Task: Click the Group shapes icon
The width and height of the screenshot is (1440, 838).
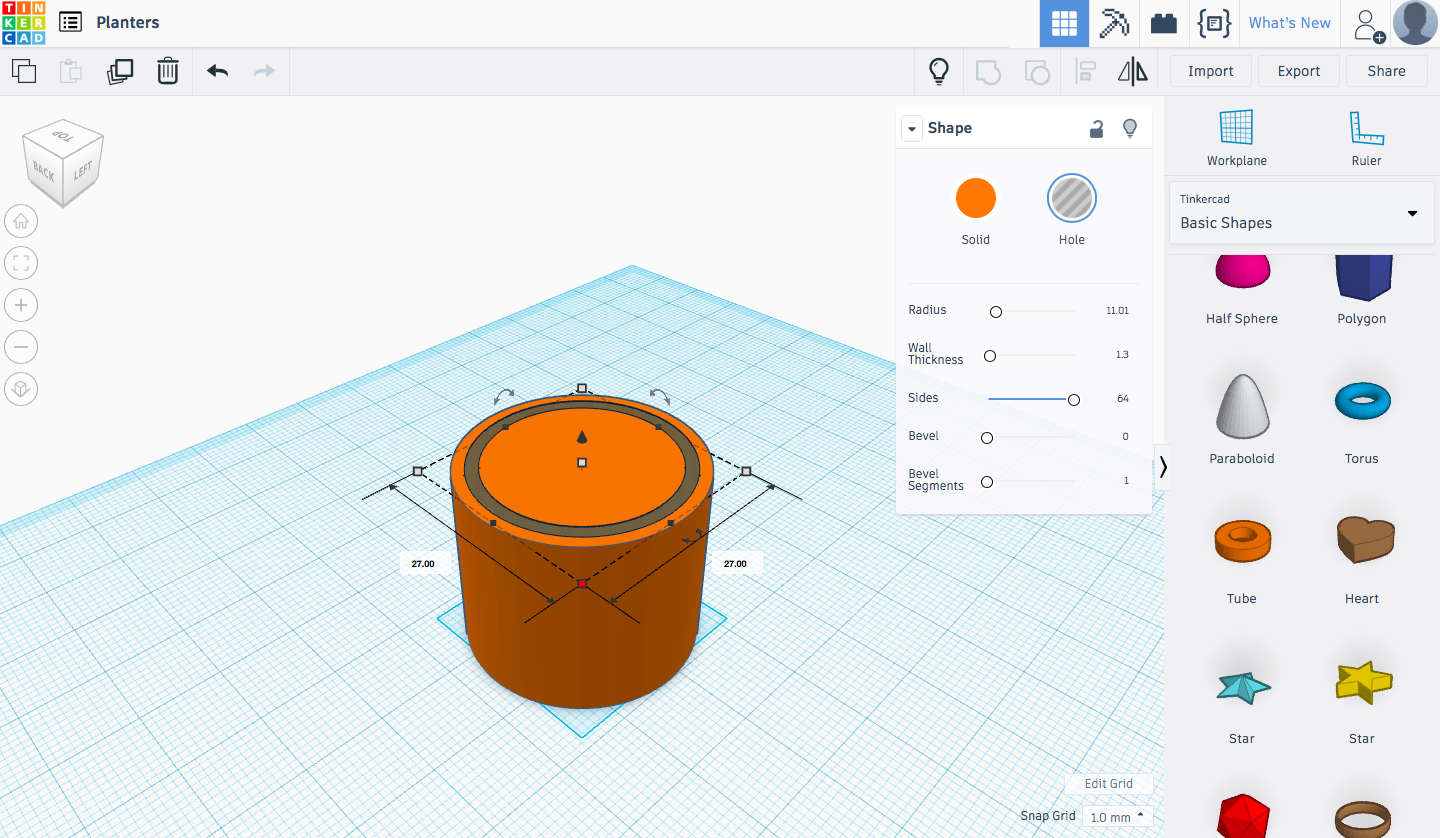Action: click(x=988, y=71)
